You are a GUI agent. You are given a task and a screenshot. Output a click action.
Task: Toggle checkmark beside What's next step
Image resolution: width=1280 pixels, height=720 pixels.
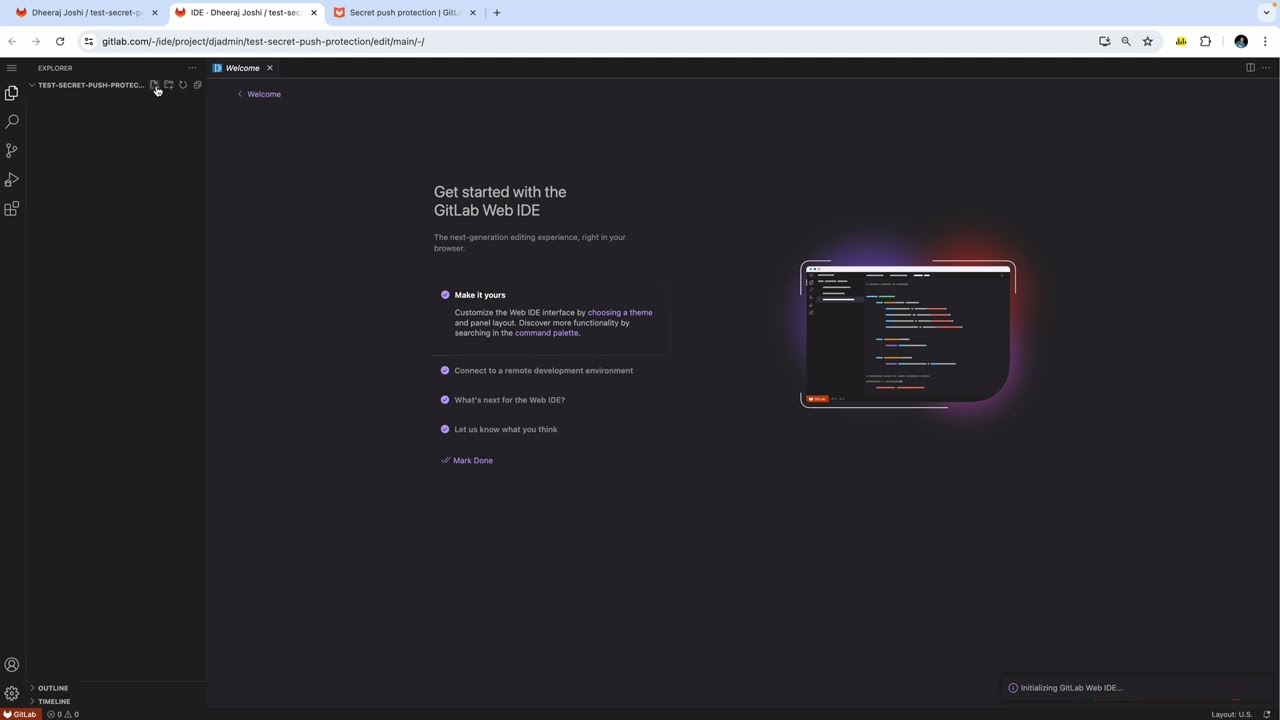tap(445, 400)
